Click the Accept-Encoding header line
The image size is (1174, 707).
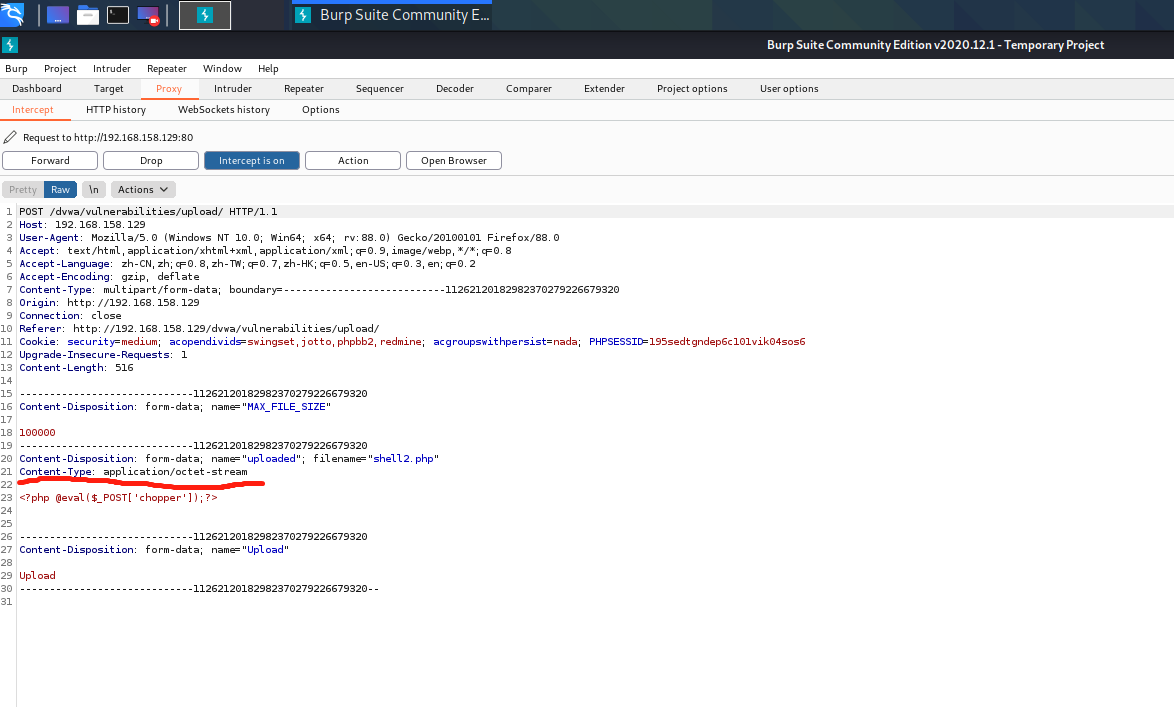(109, 276)
